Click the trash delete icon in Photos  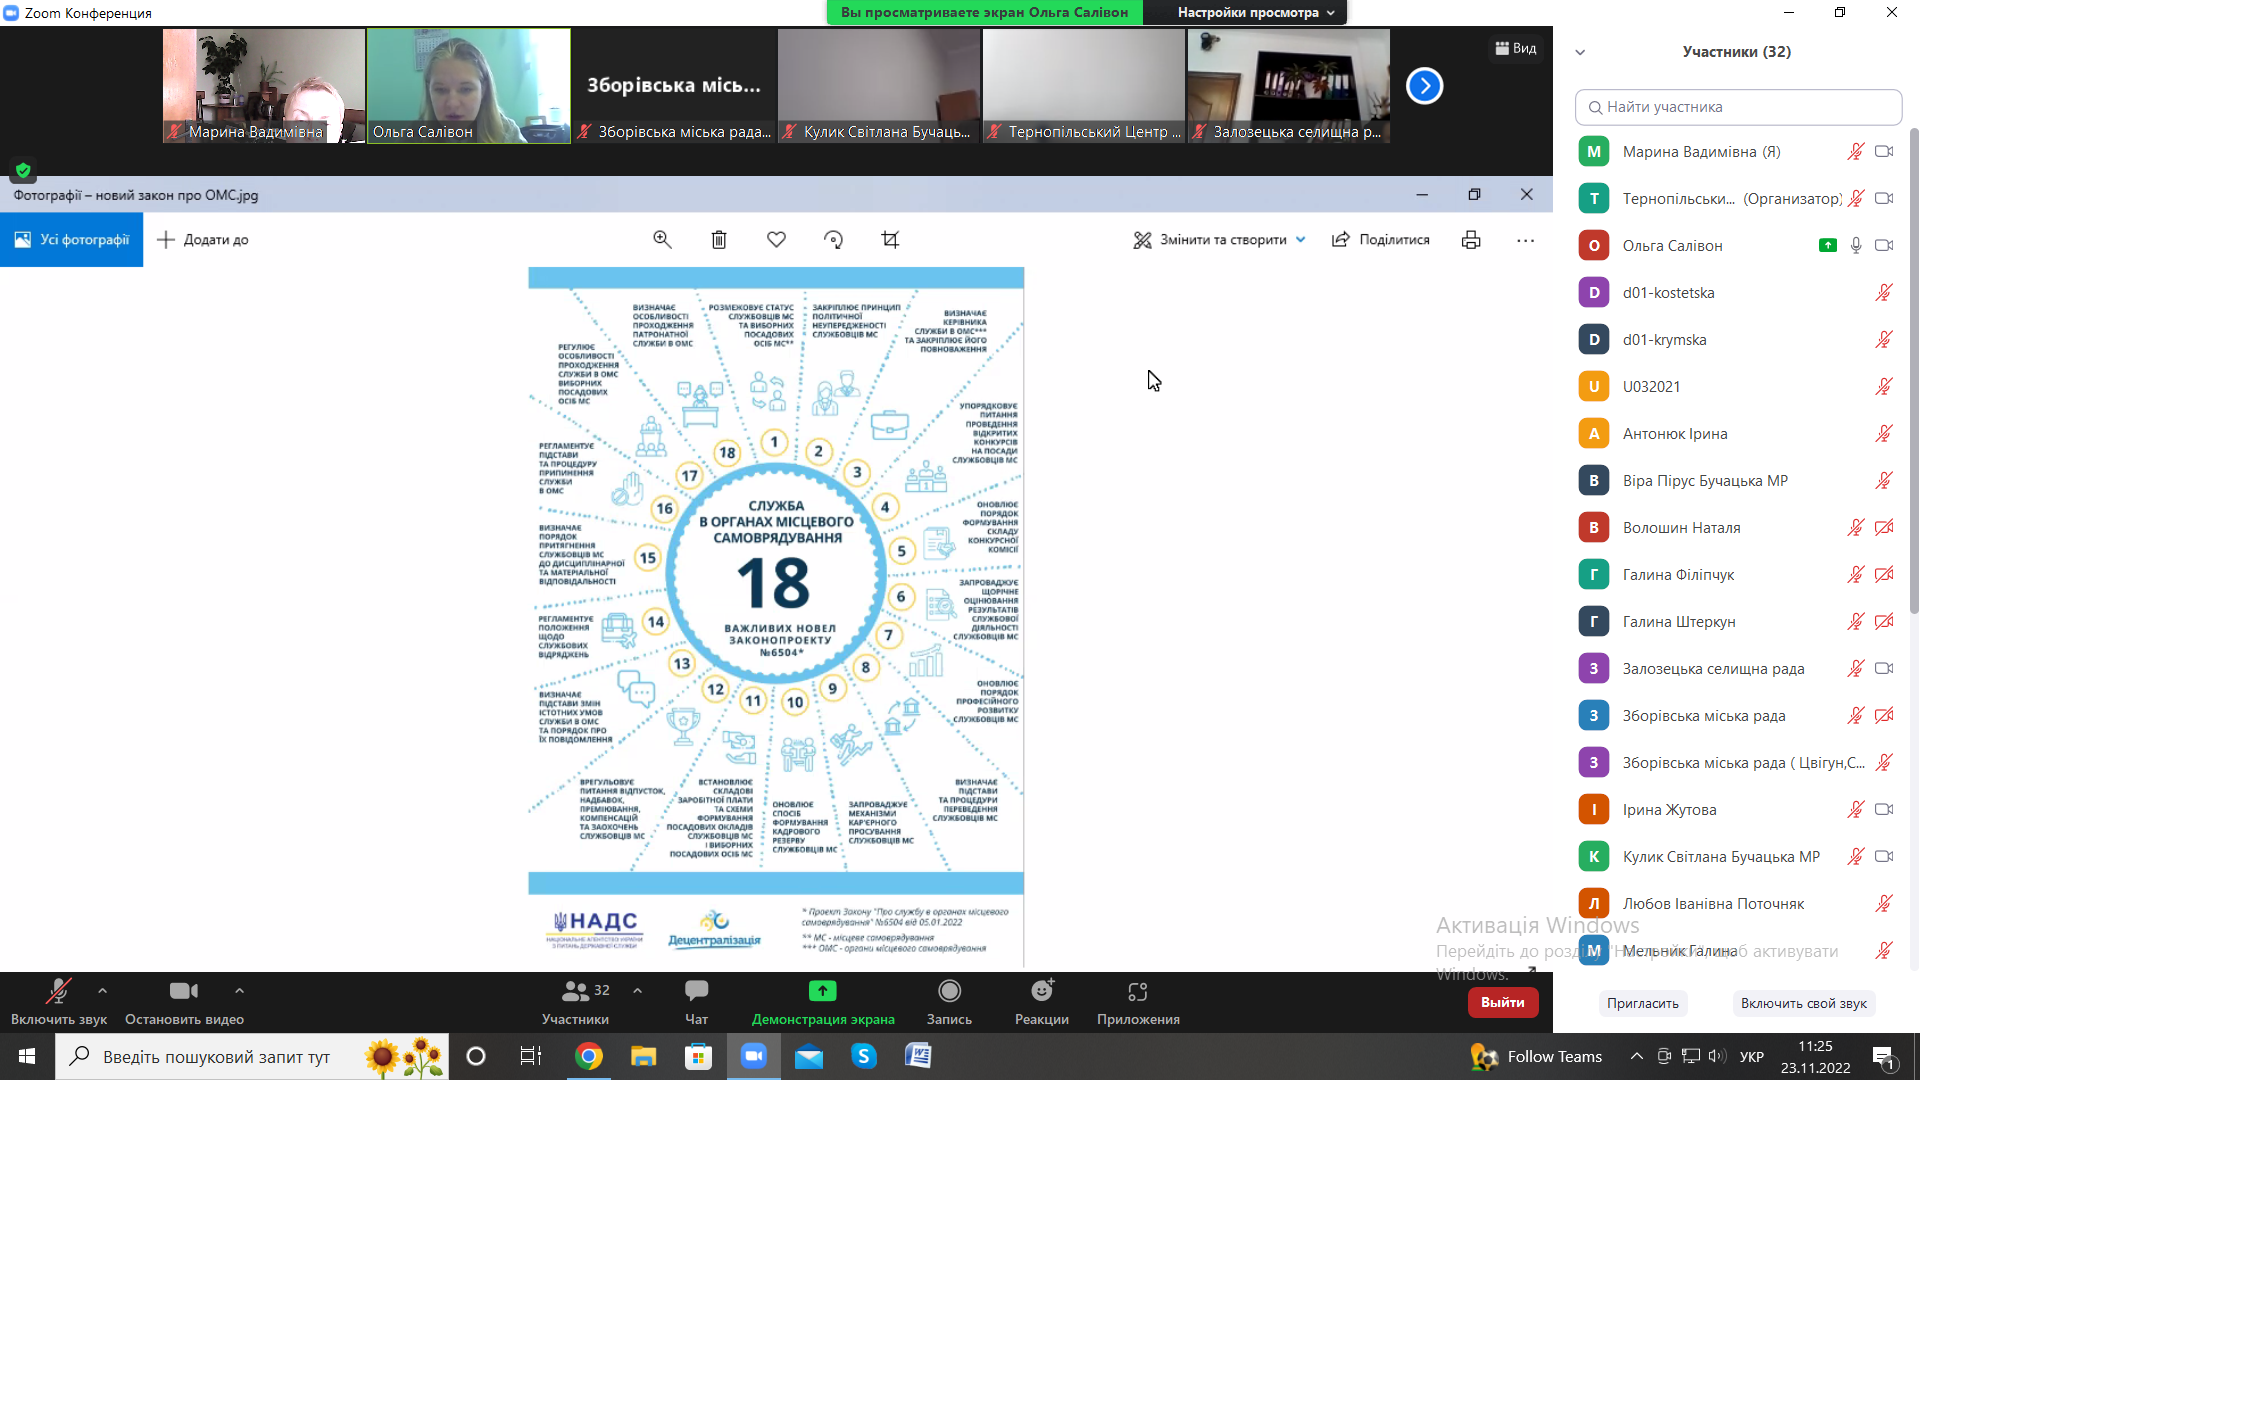point(719,239)
